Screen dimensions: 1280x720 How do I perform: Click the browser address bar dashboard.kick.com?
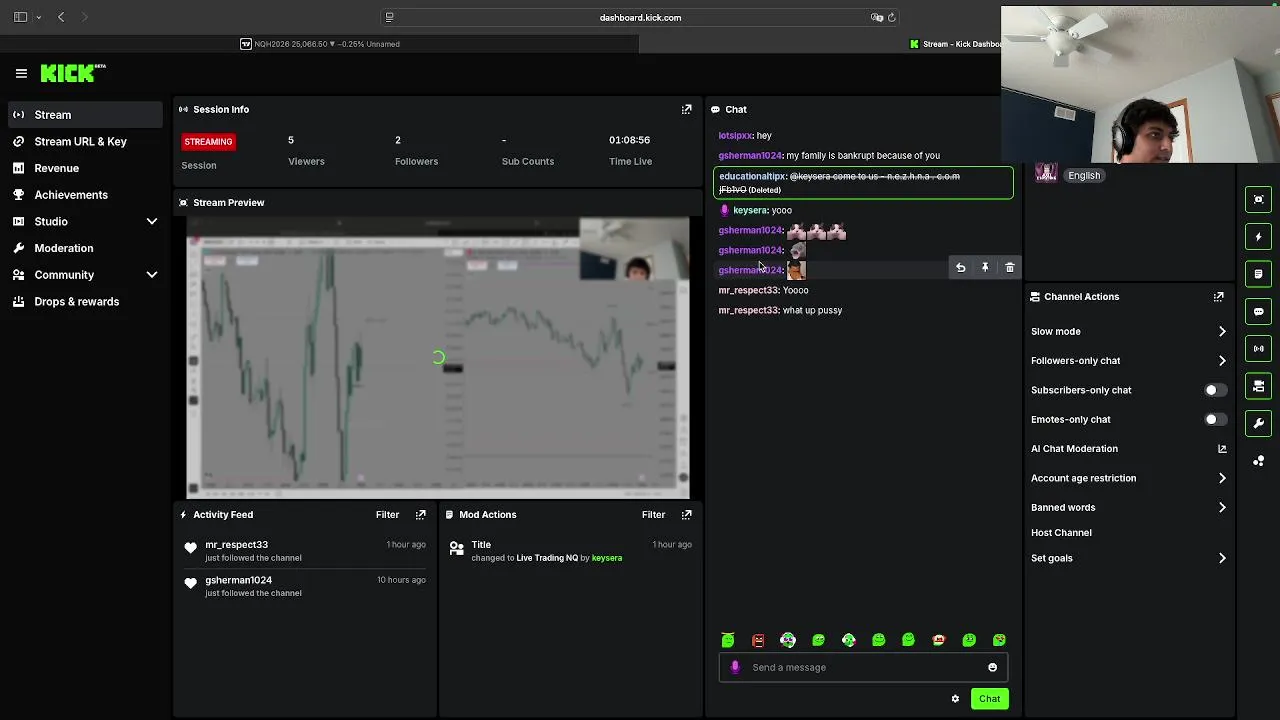tap(640, 17)
